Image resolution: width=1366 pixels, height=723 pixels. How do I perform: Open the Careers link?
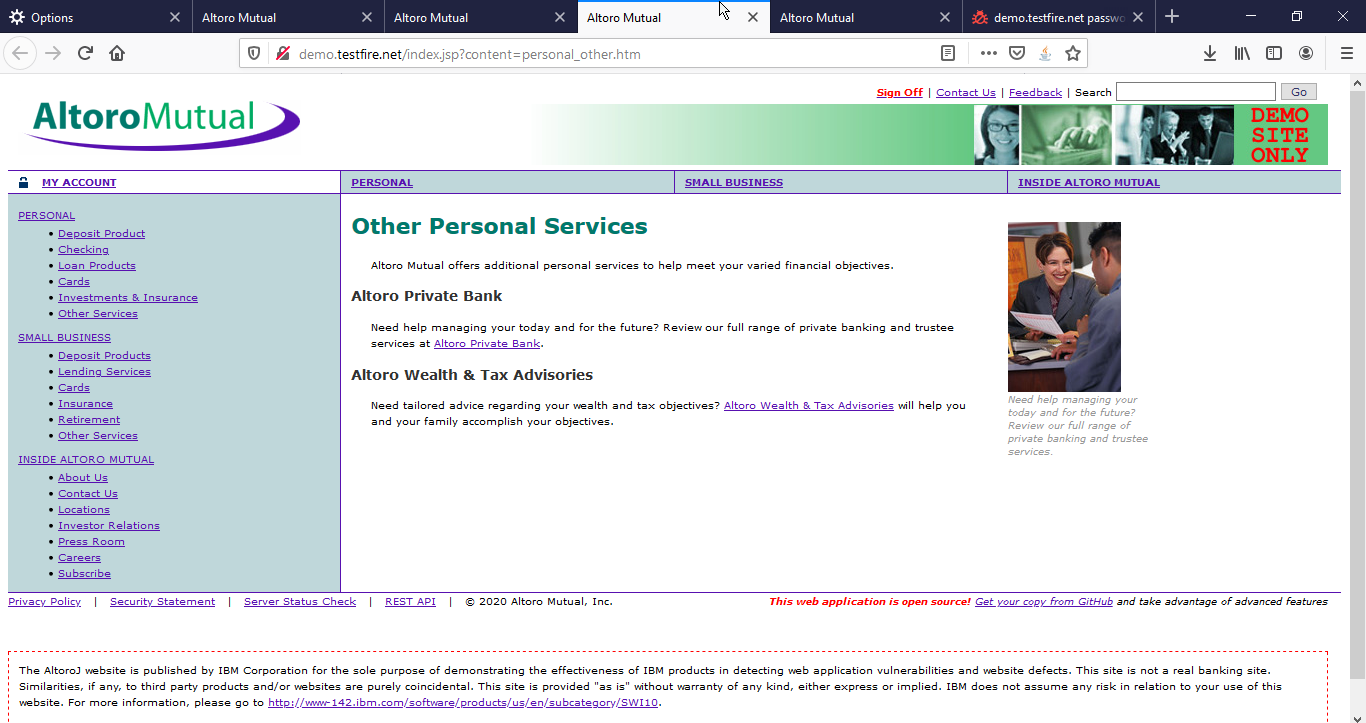click(x=79, y=557)
